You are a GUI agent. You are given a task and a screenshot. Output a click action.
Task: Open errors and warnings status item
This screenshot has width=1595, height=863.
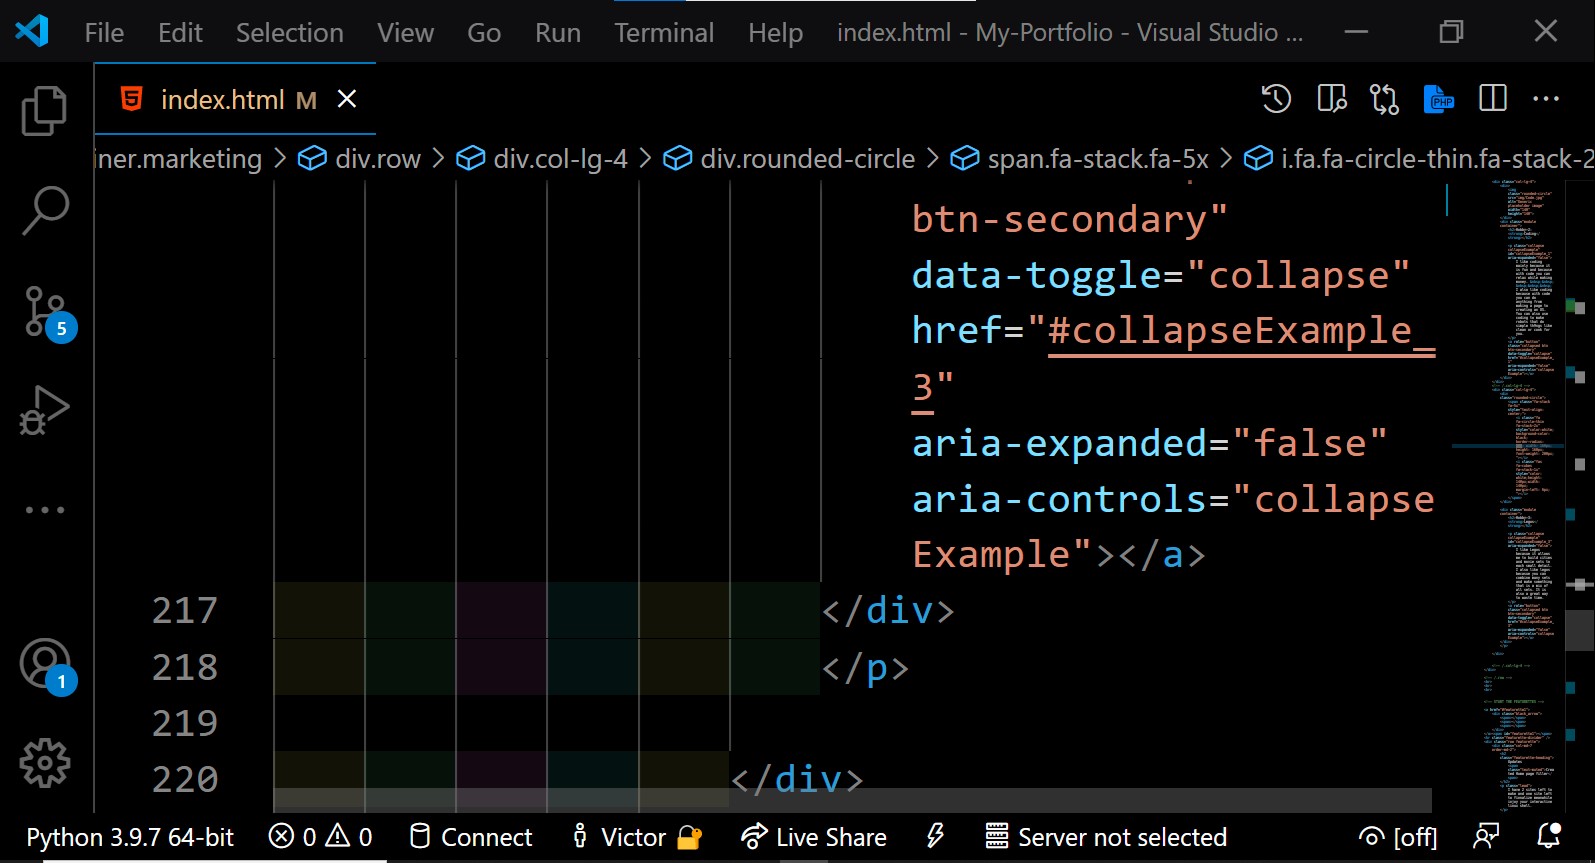tap(320, 837)
